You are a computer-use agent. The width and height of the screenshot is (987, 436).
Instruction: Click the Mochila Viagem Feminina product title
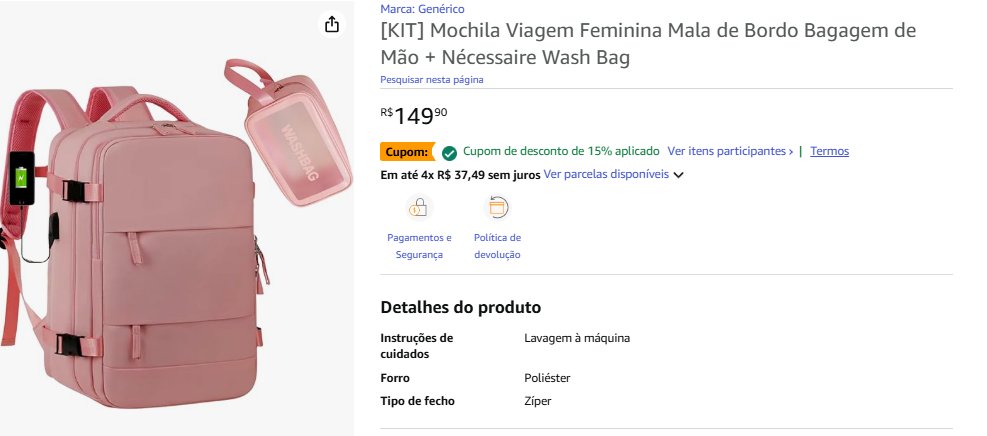pos(647,43)
